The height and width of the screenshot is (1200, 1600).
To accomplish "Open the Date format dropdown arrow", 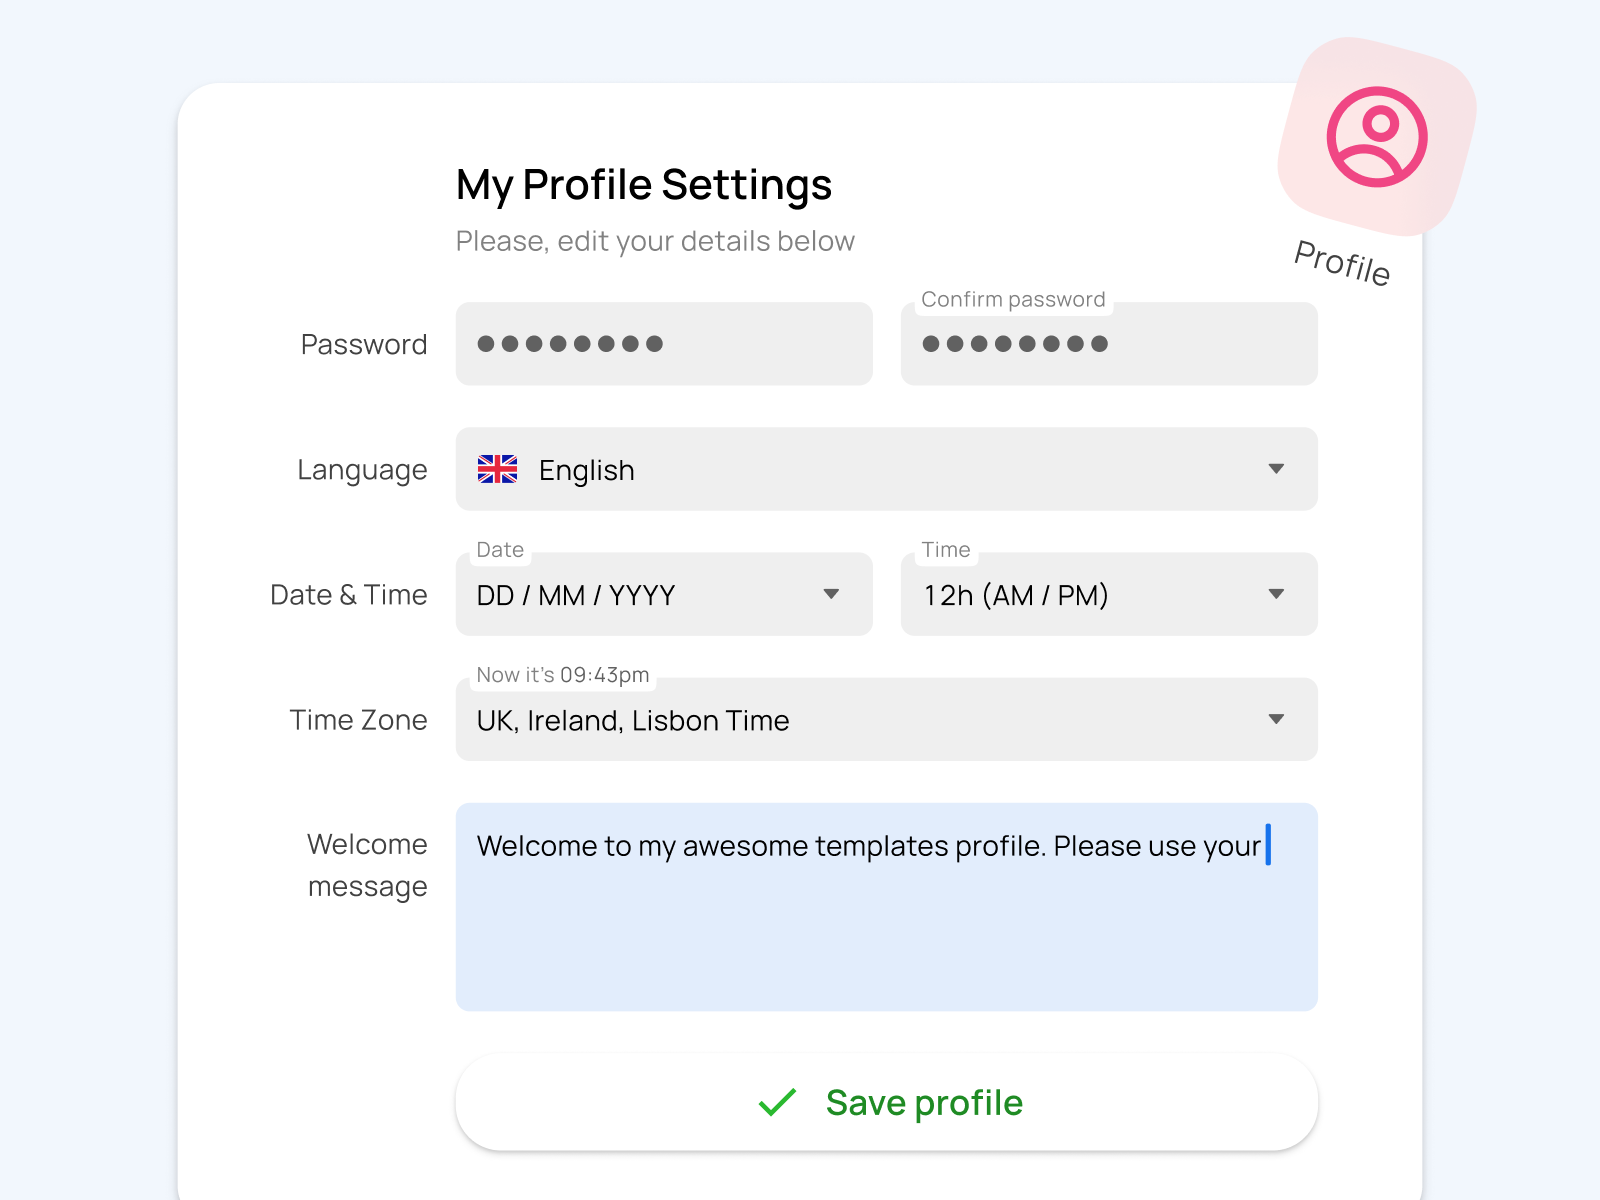I will 831,594.
